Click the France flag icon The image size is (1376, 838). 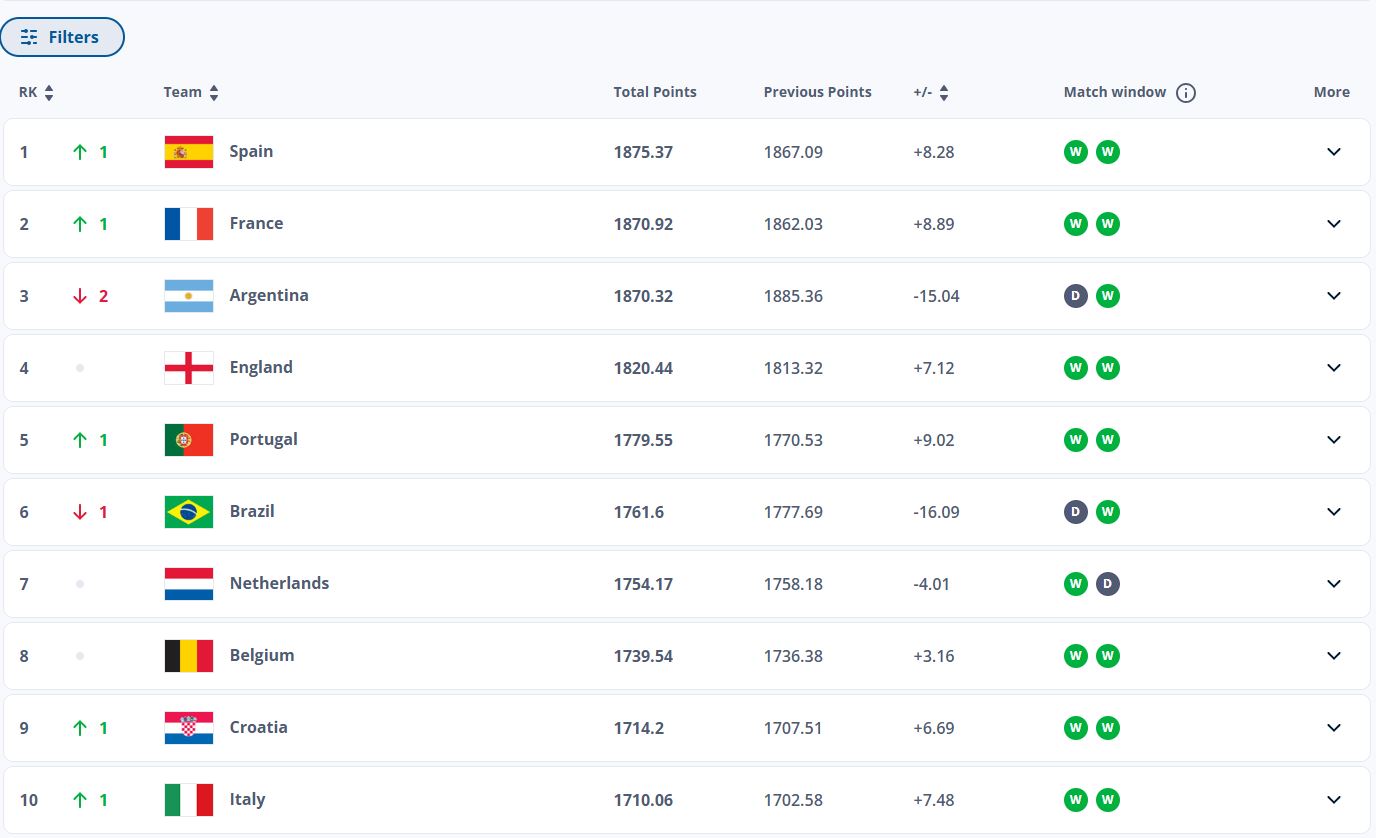pyautogui.click(x=189, y=224)
